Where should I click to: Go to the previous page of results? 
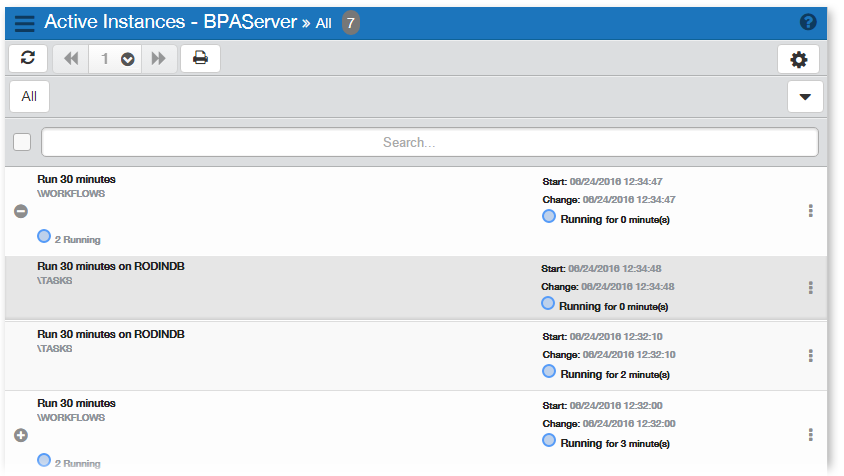coord(71,59)
